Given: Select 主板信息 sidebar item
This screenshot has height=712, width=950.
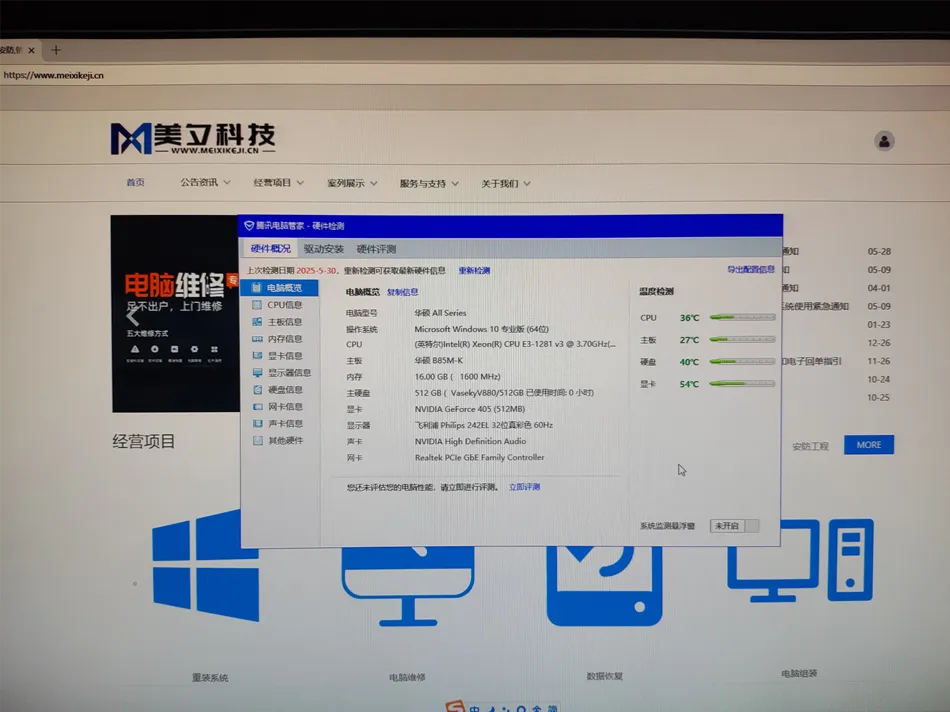Looking at the screenshot, I should [284, 322].
